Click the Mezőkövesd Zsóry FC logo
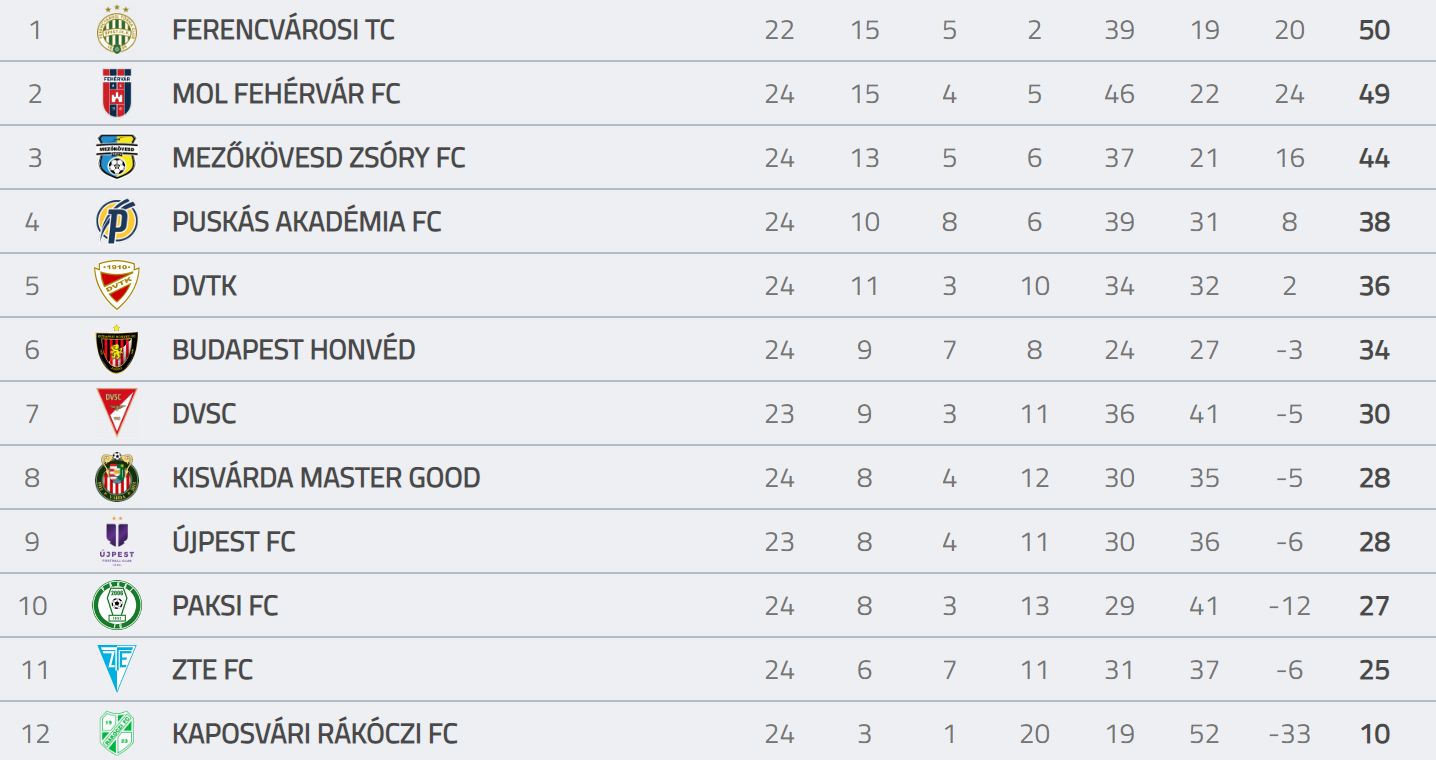This screenshot has height=760, width=1436. pos(117,158)
